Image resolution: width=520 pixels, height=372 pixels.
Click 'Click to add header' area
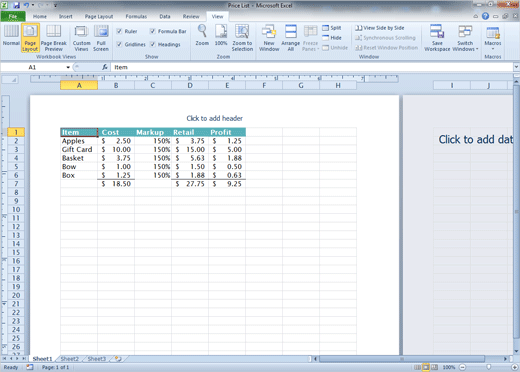[214, 118]
